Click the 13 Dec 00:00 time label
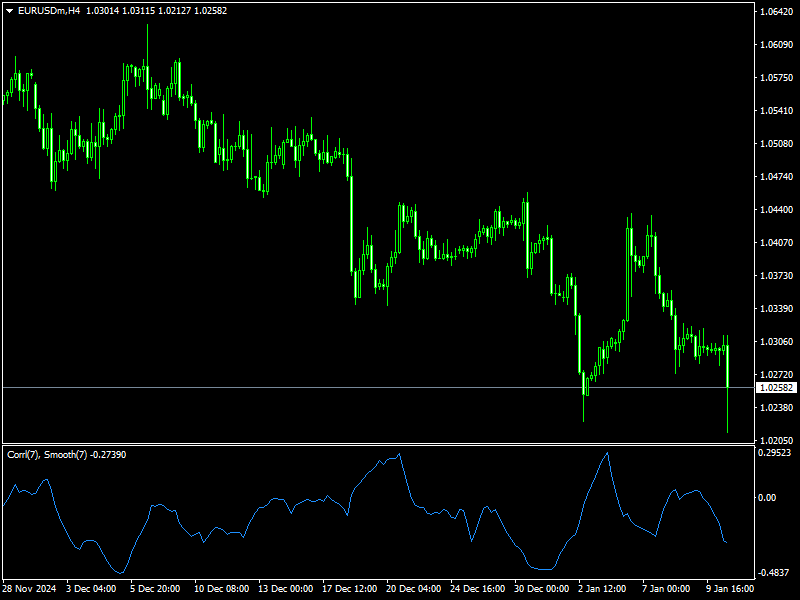This screenshot has width=800, height=600. pyautogui.click(x=286, y=588)
